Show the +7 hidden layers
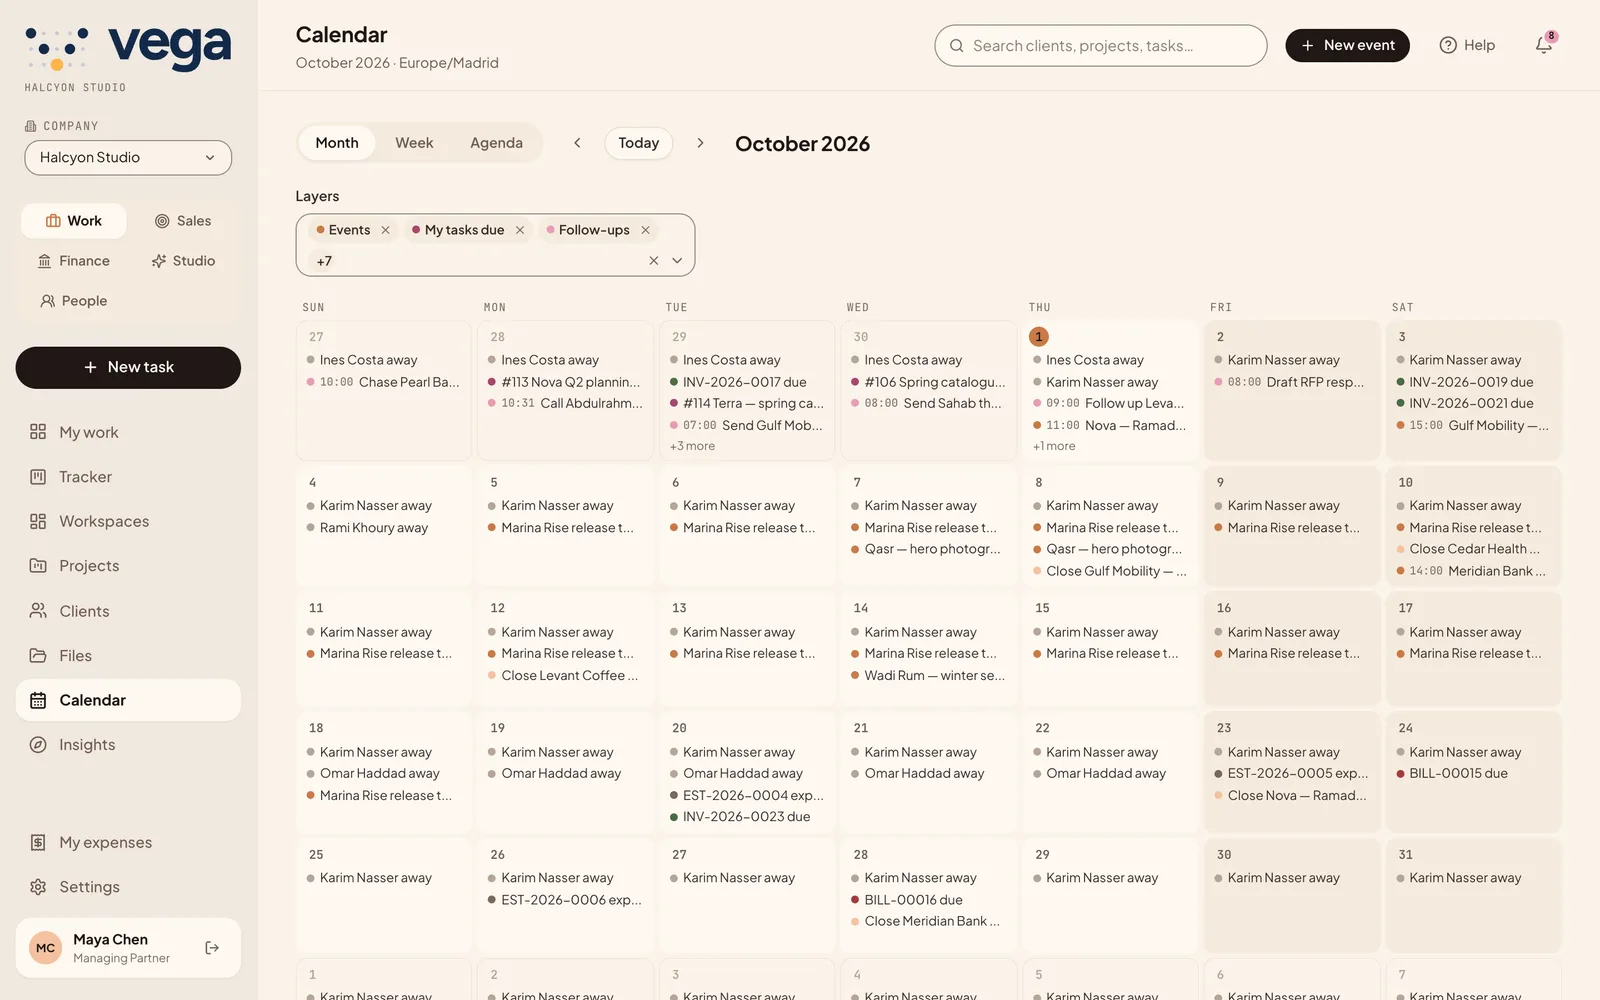The image size is (1600, 1000). point(324,261)
